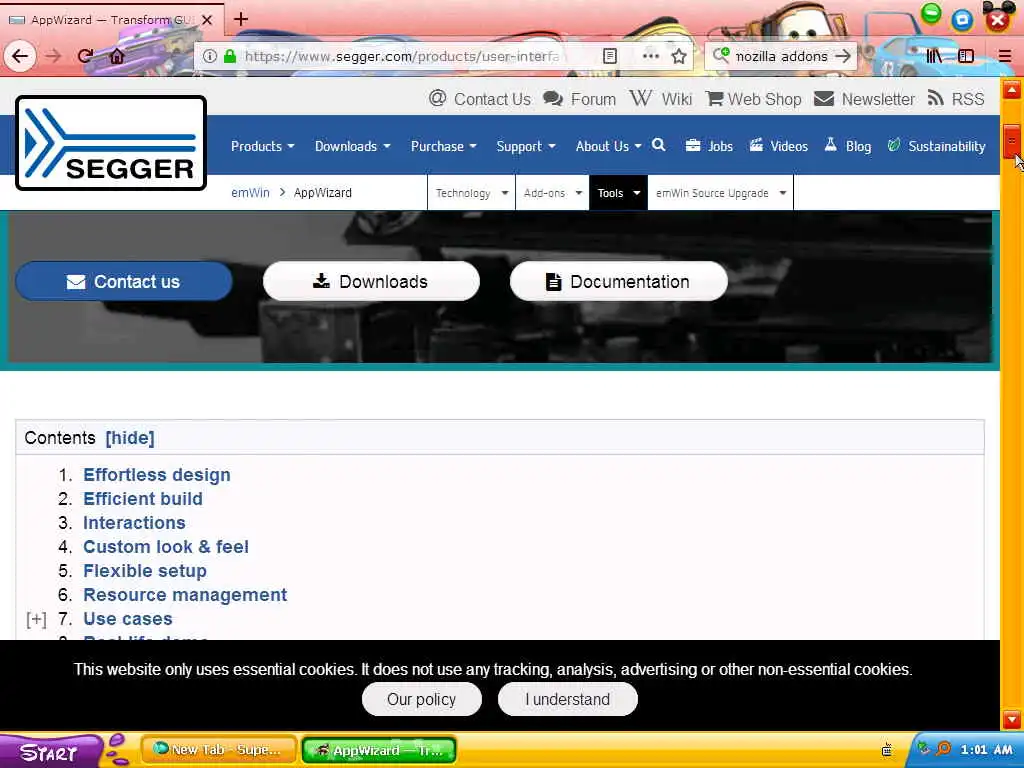Jump to Effortless design section
Viewport: 1024px width, 768px height.
157,475
